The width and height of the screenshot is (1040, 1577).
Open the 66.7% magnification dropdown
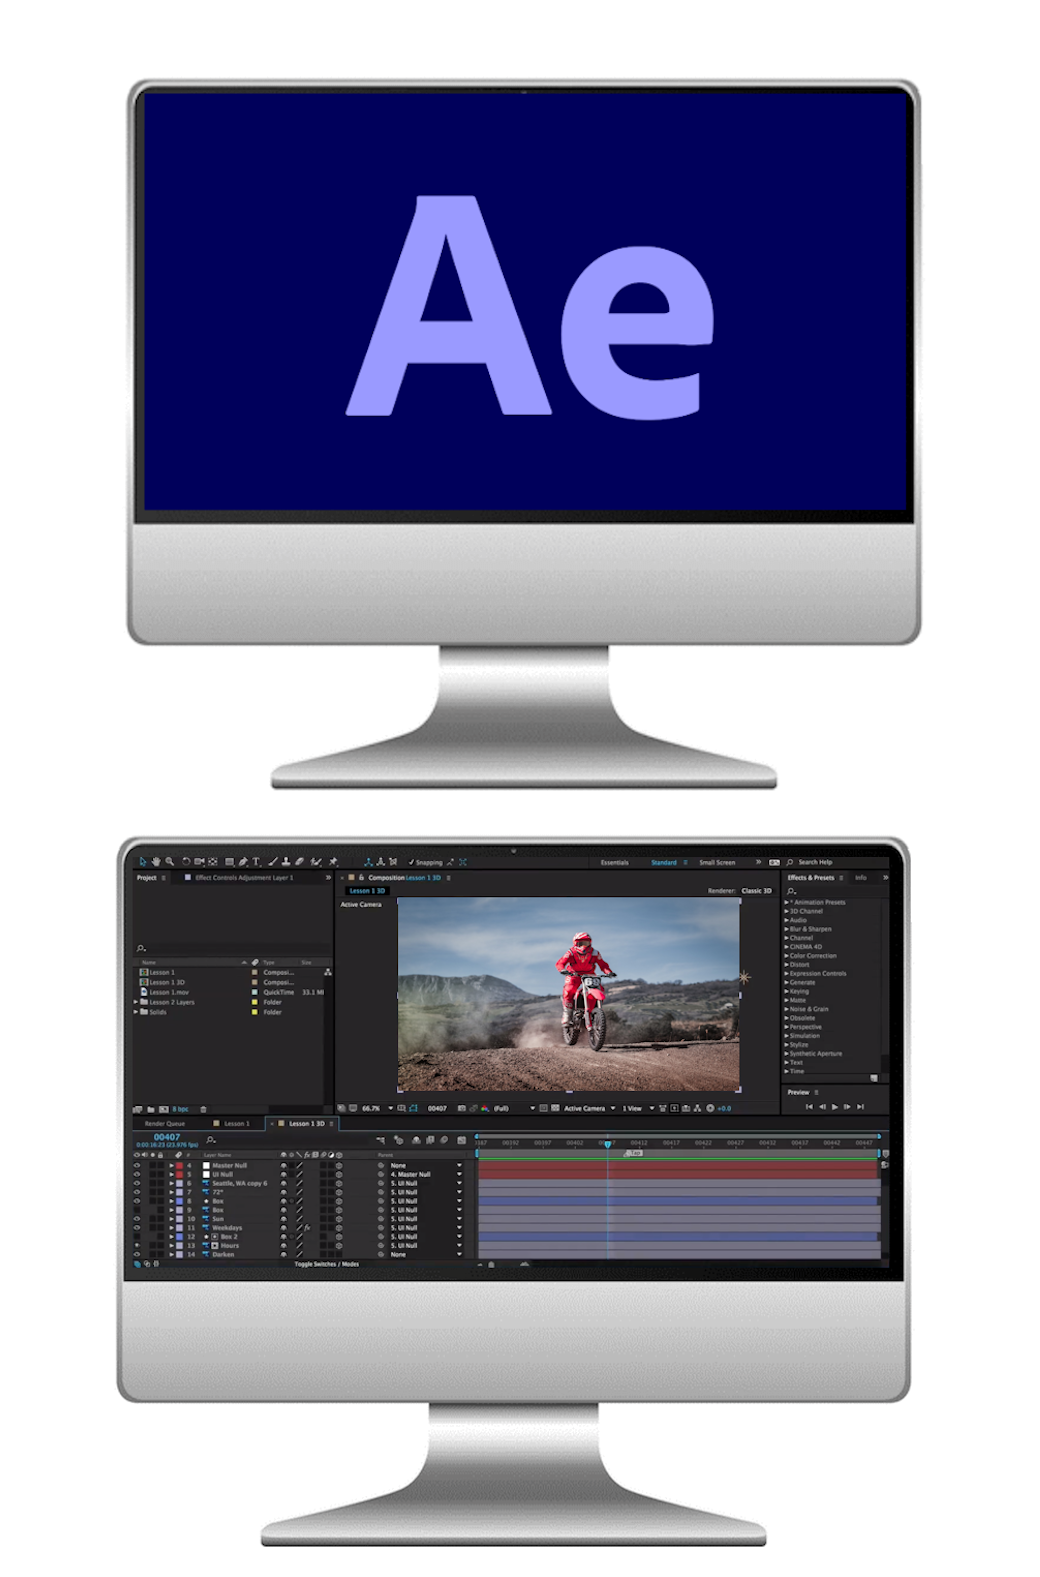(x=378, y=1108)
